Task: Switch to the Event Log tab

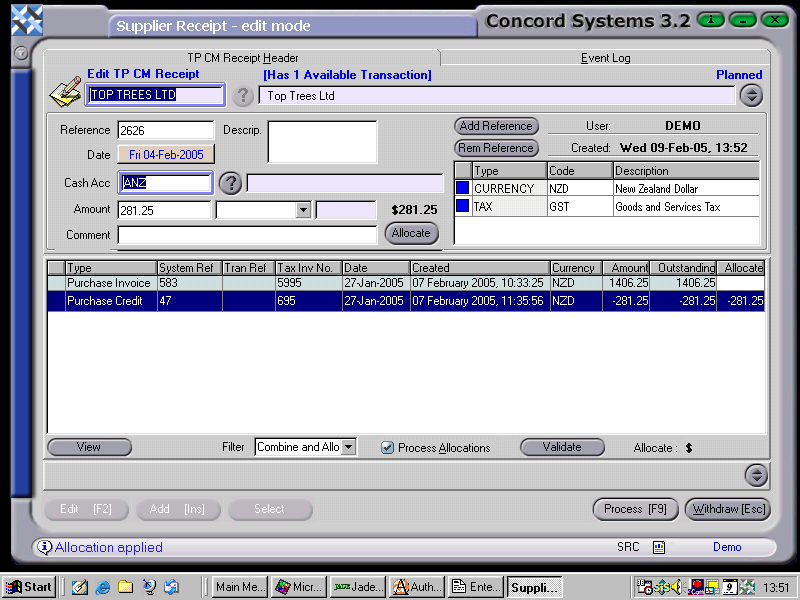Action: 605,57
